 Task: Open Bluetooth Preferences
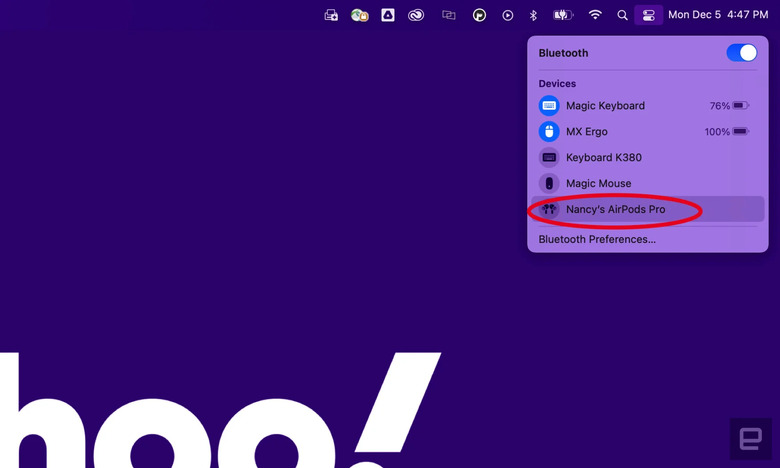tap(597, 240)
